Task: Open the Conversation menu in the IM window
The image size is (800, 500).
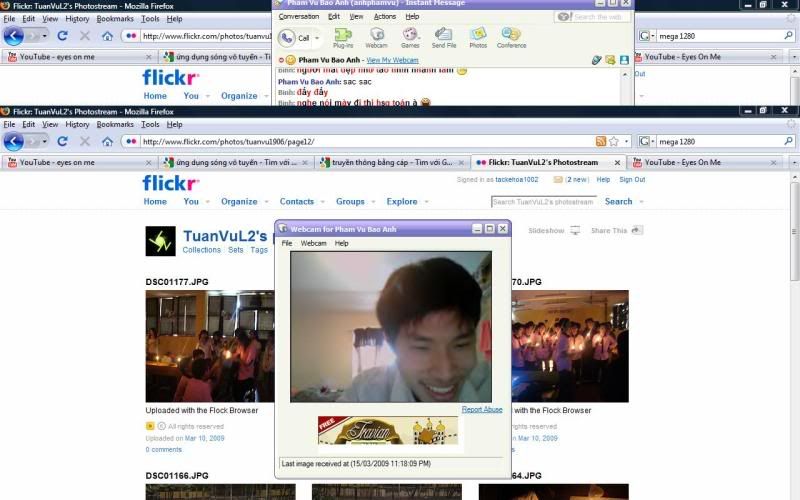Action: tap(299, 16)
